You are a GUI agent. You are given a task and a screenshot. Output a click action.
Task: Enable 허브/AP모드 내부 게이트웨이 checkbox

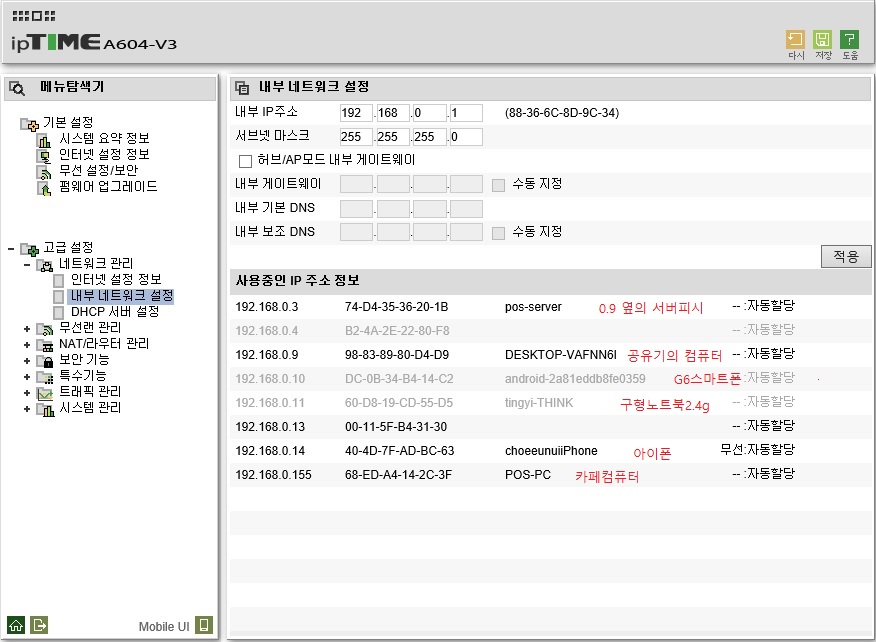(x=245, y=161)
